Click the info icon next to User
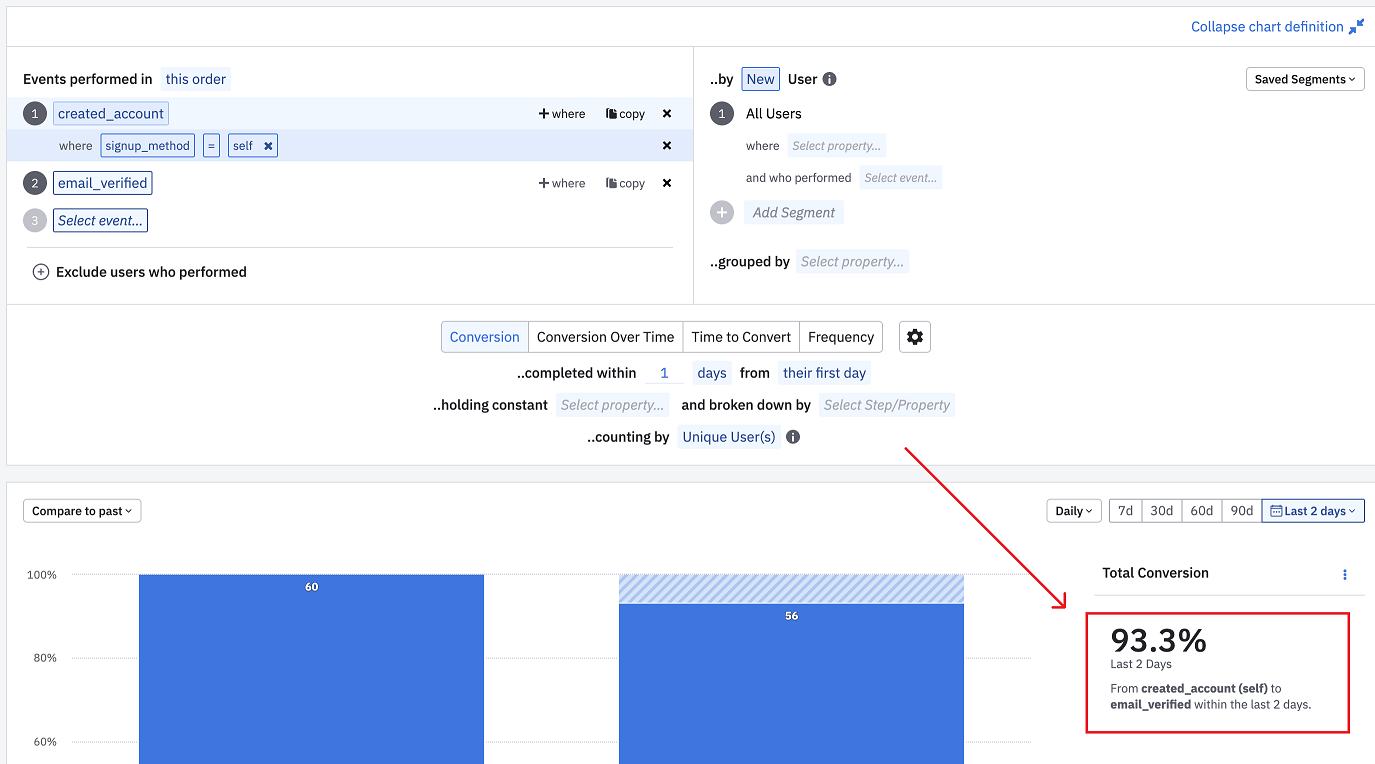This screenshot has width=1375, height=764. 829,79
